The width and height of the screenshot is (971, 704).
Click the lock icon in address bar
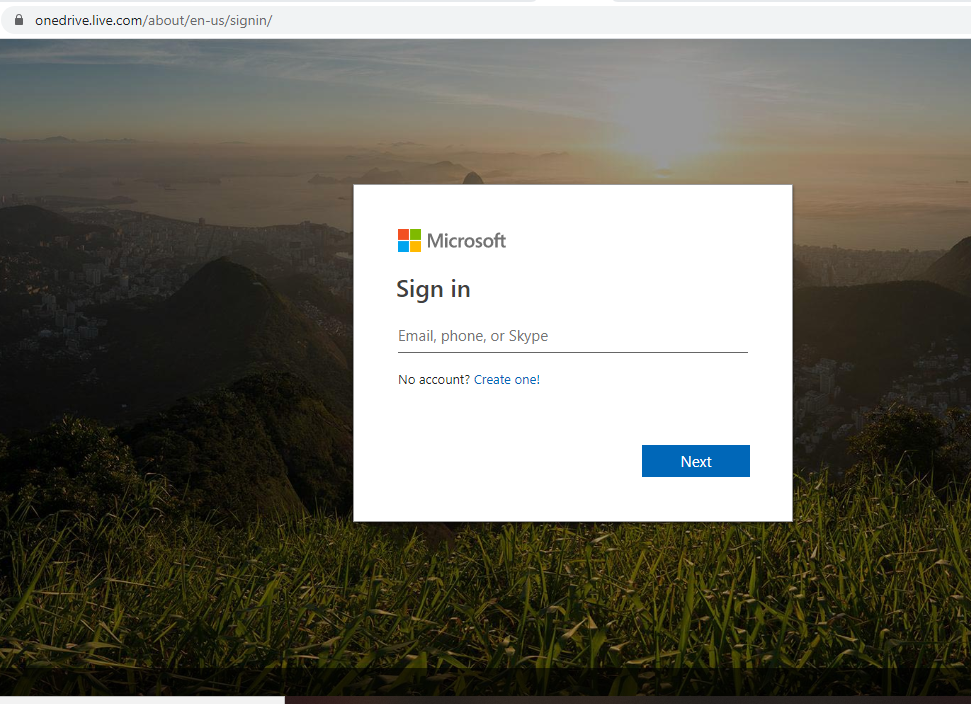[x=19, y=20]
